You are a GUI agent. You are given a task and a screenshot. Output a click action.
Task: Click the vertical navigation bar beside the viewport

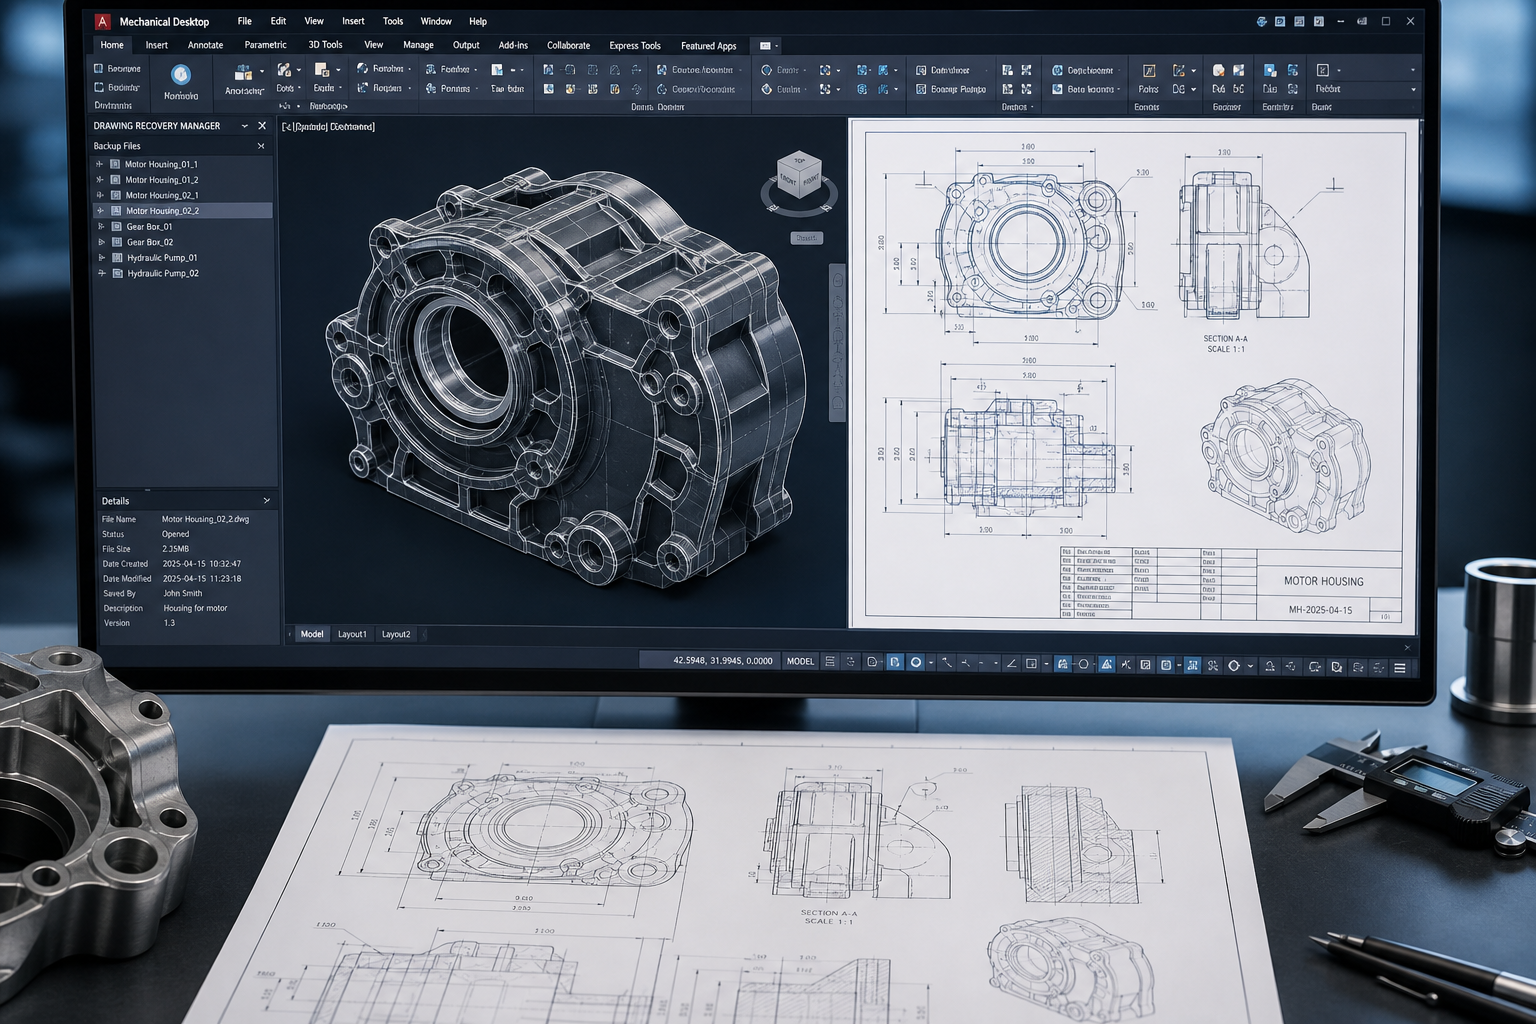(837, 343)
